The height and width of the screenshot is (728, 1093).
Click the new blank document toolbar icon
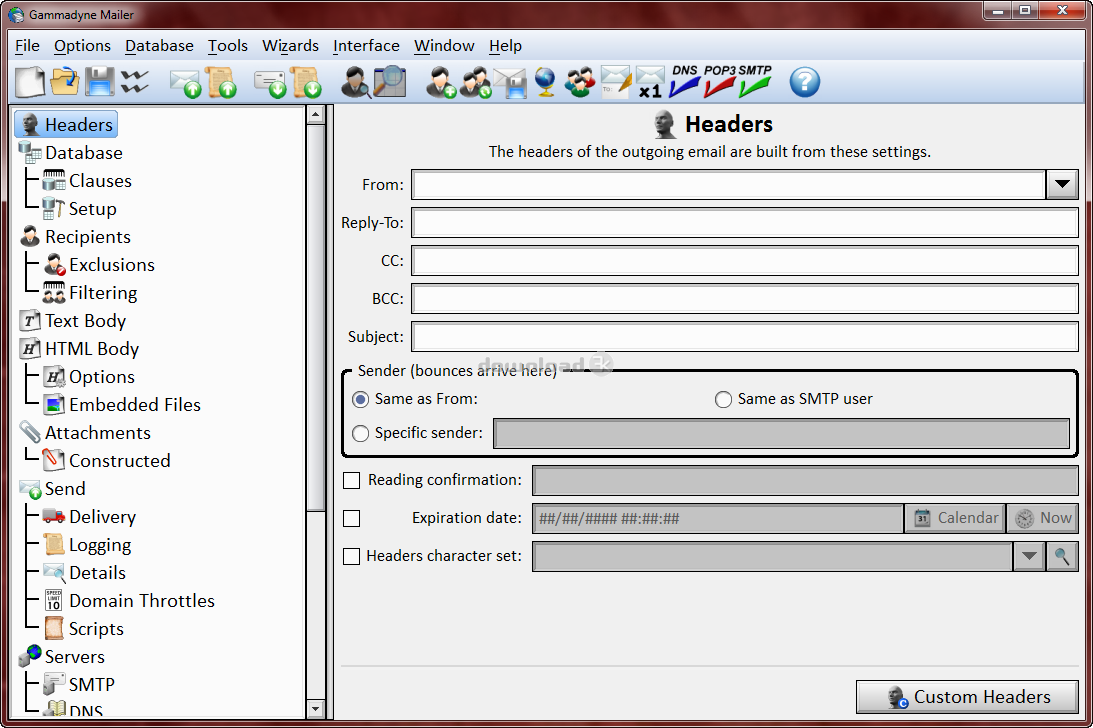coord(30,82)
